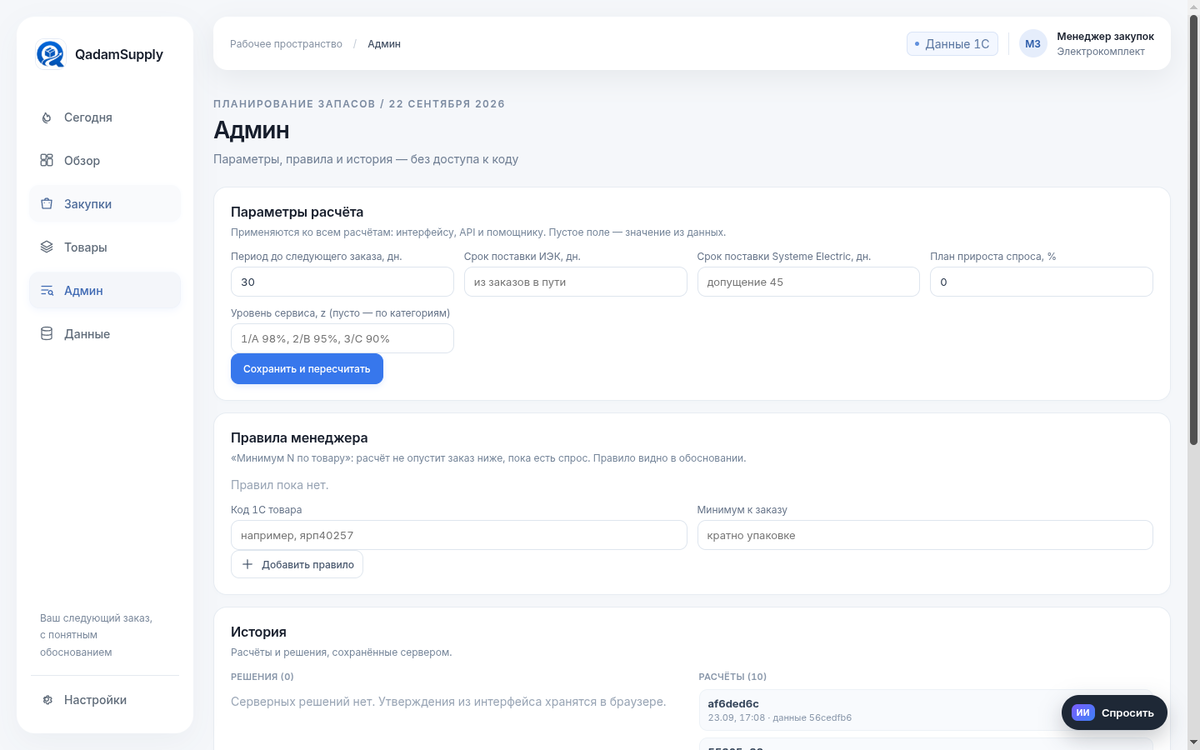The image size is (1200, 750).
Task: Click the Добавить правило button
Action: coord(297,564)
